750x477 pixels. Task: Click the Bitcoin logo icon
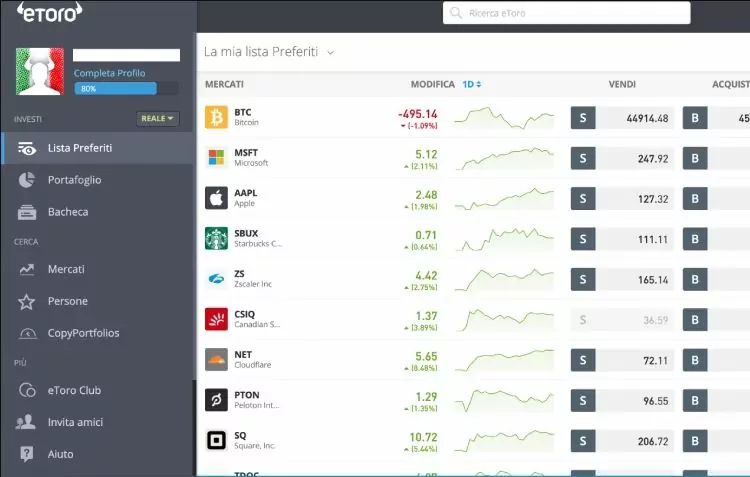coord(216,118)
